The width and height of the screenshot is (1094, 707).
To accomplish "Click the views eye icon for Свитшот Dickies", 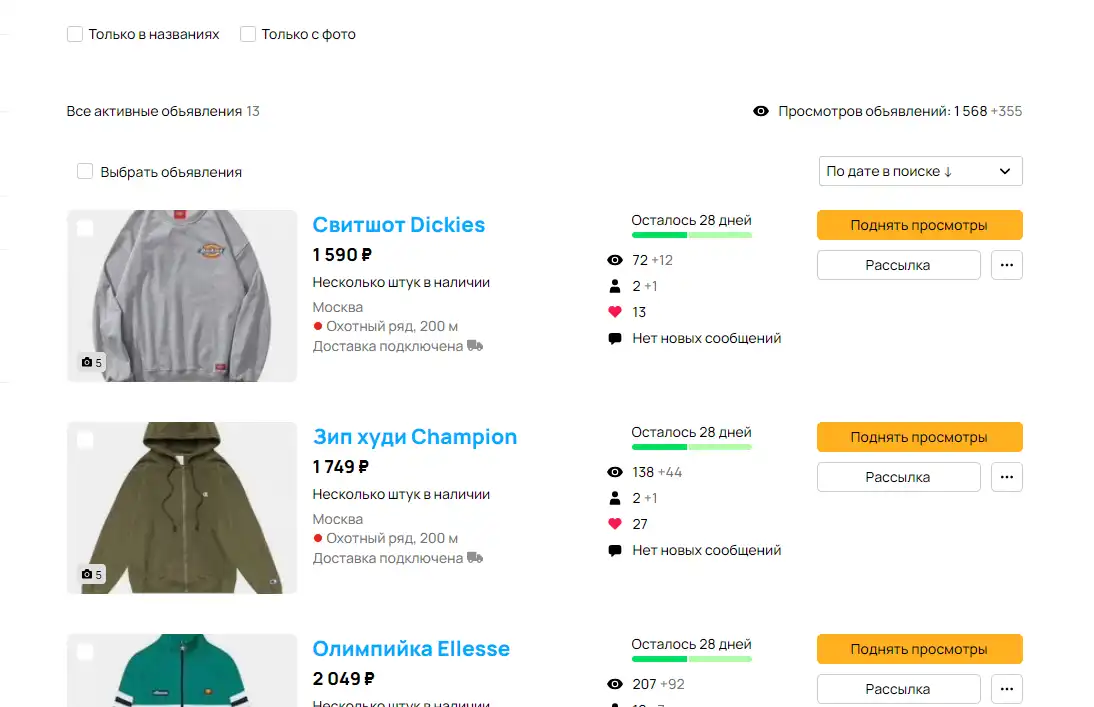I will [615, 260].
